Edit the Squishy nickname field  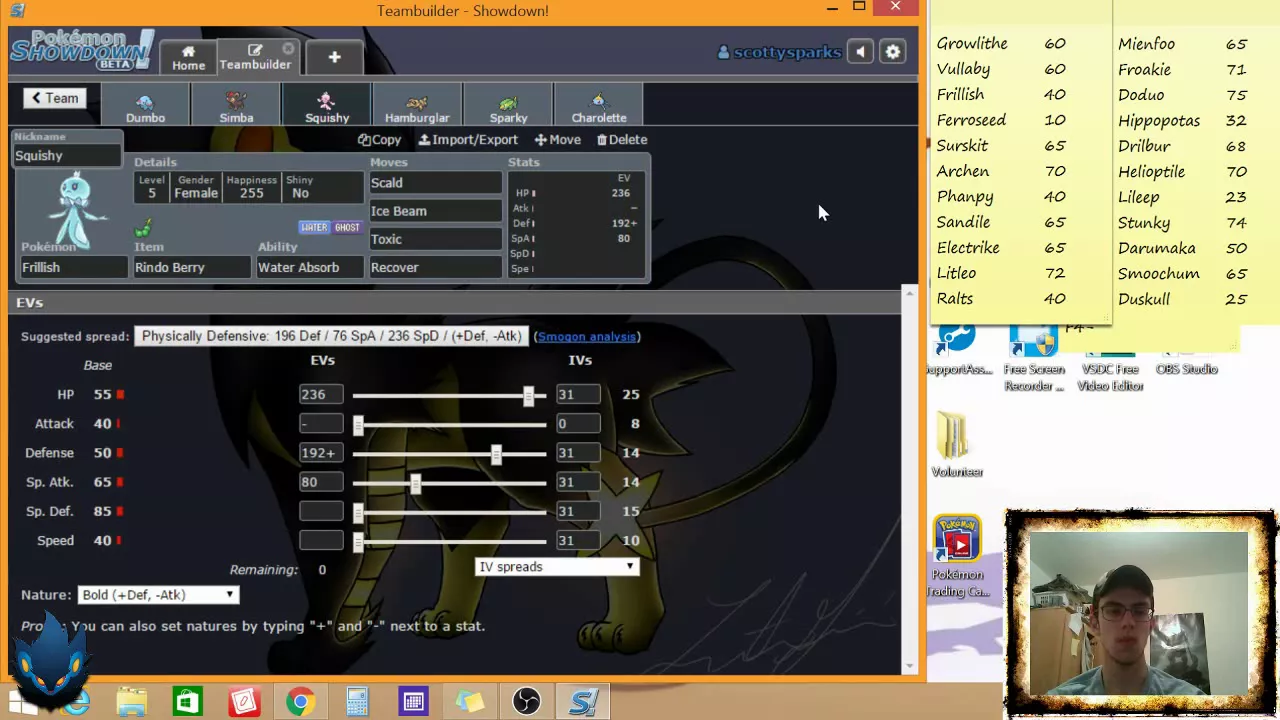66,156
